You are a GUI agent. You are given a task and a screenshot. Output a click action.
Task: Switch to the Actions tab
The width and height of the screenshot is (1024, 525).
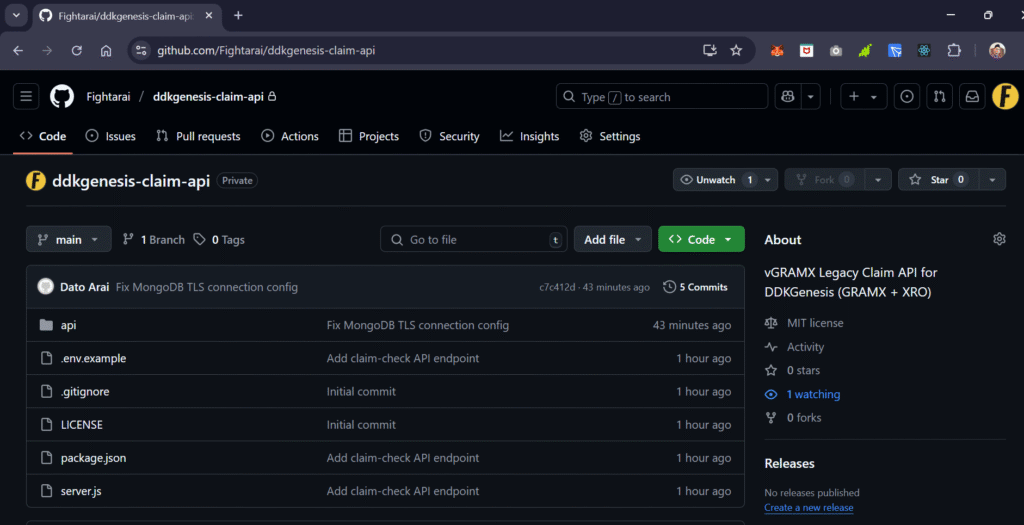(290, 136)
